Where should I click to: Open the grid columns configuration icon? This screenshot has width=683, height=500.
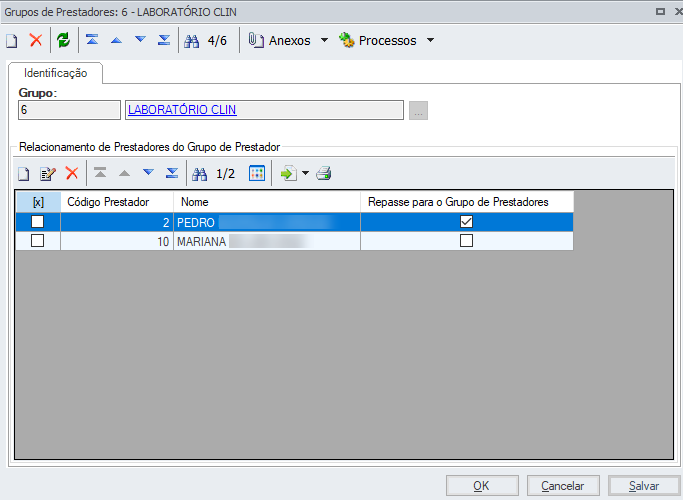point(257,173)
